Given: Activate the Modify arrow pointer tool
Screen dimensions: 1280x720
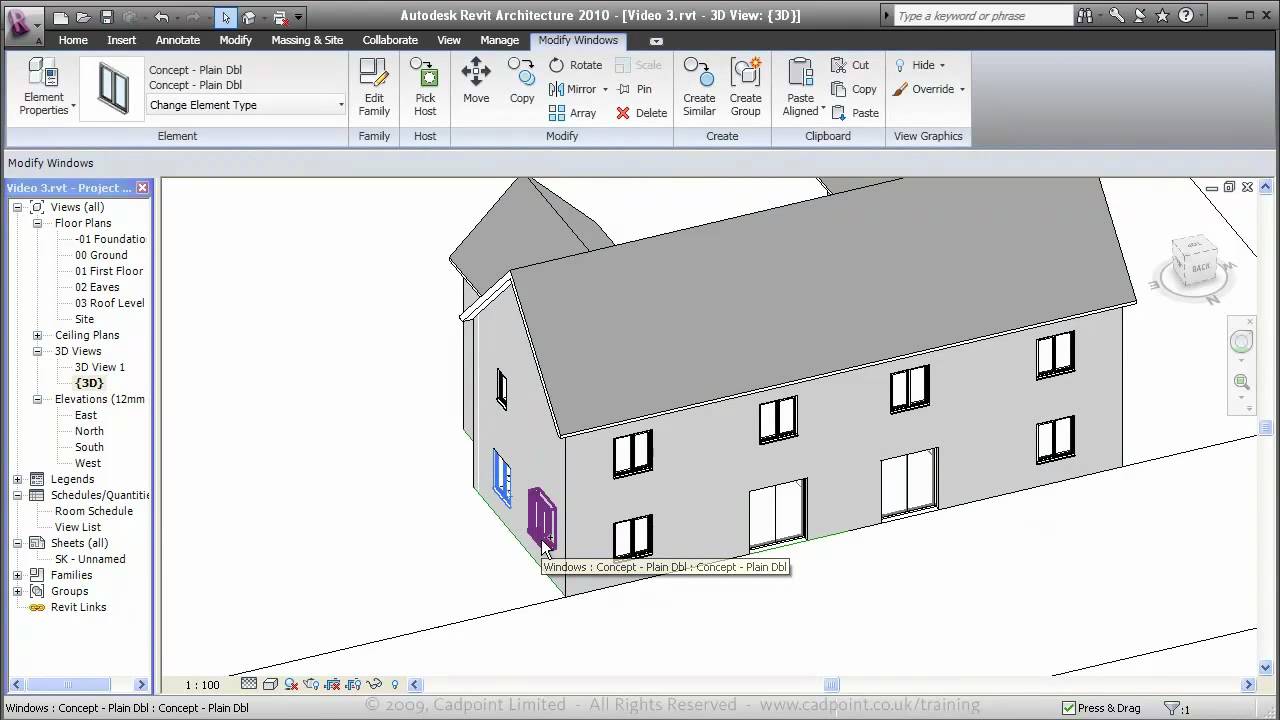Looking at the screenshot, I should pyautogui.click(x=227, y=17).
